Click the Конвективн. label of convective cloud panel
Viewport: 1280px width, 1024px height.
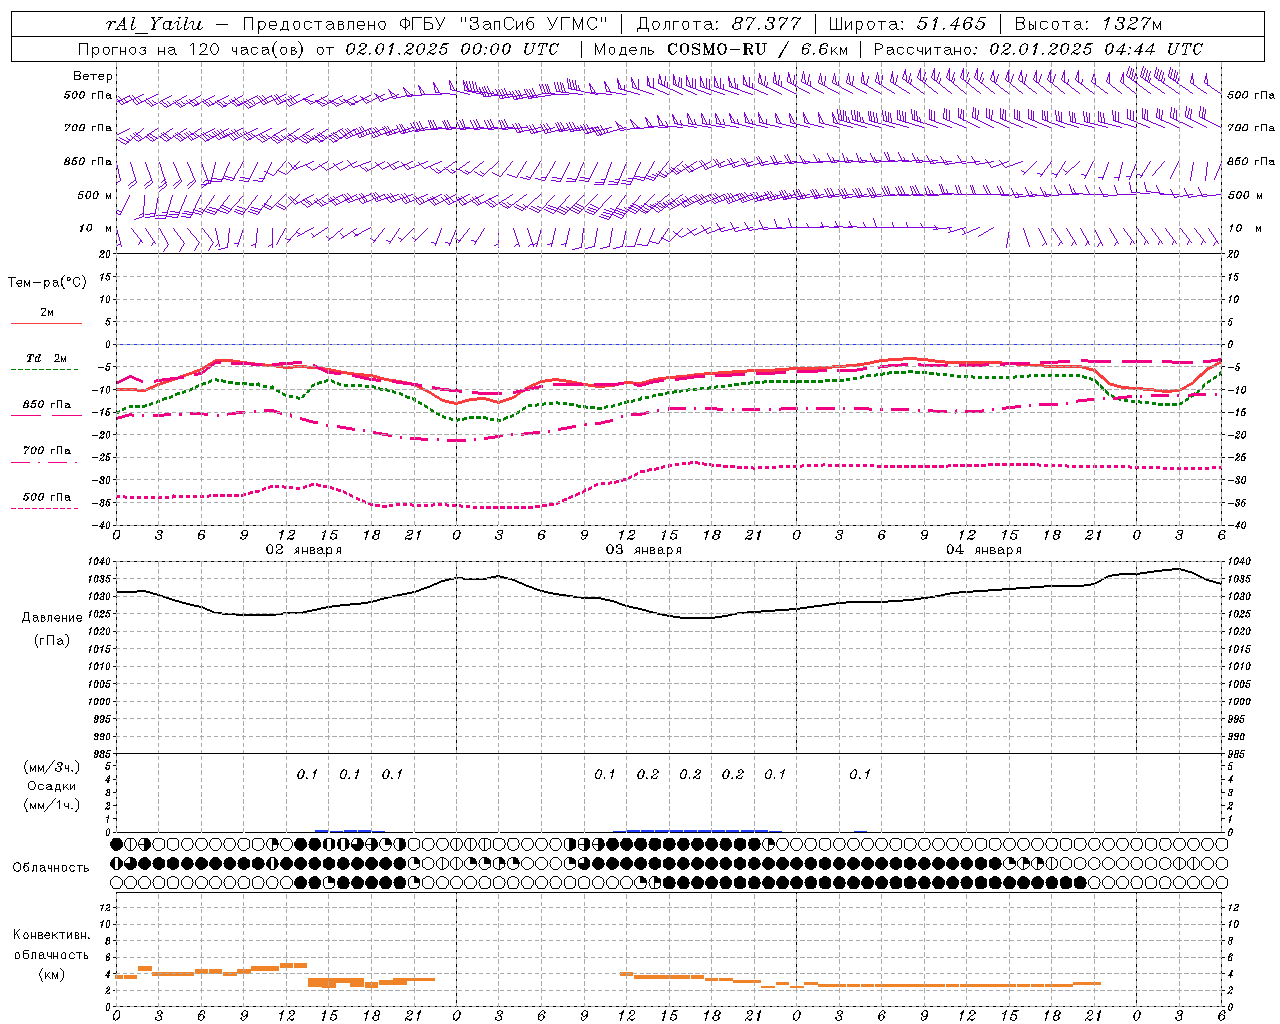coord(52,935)
